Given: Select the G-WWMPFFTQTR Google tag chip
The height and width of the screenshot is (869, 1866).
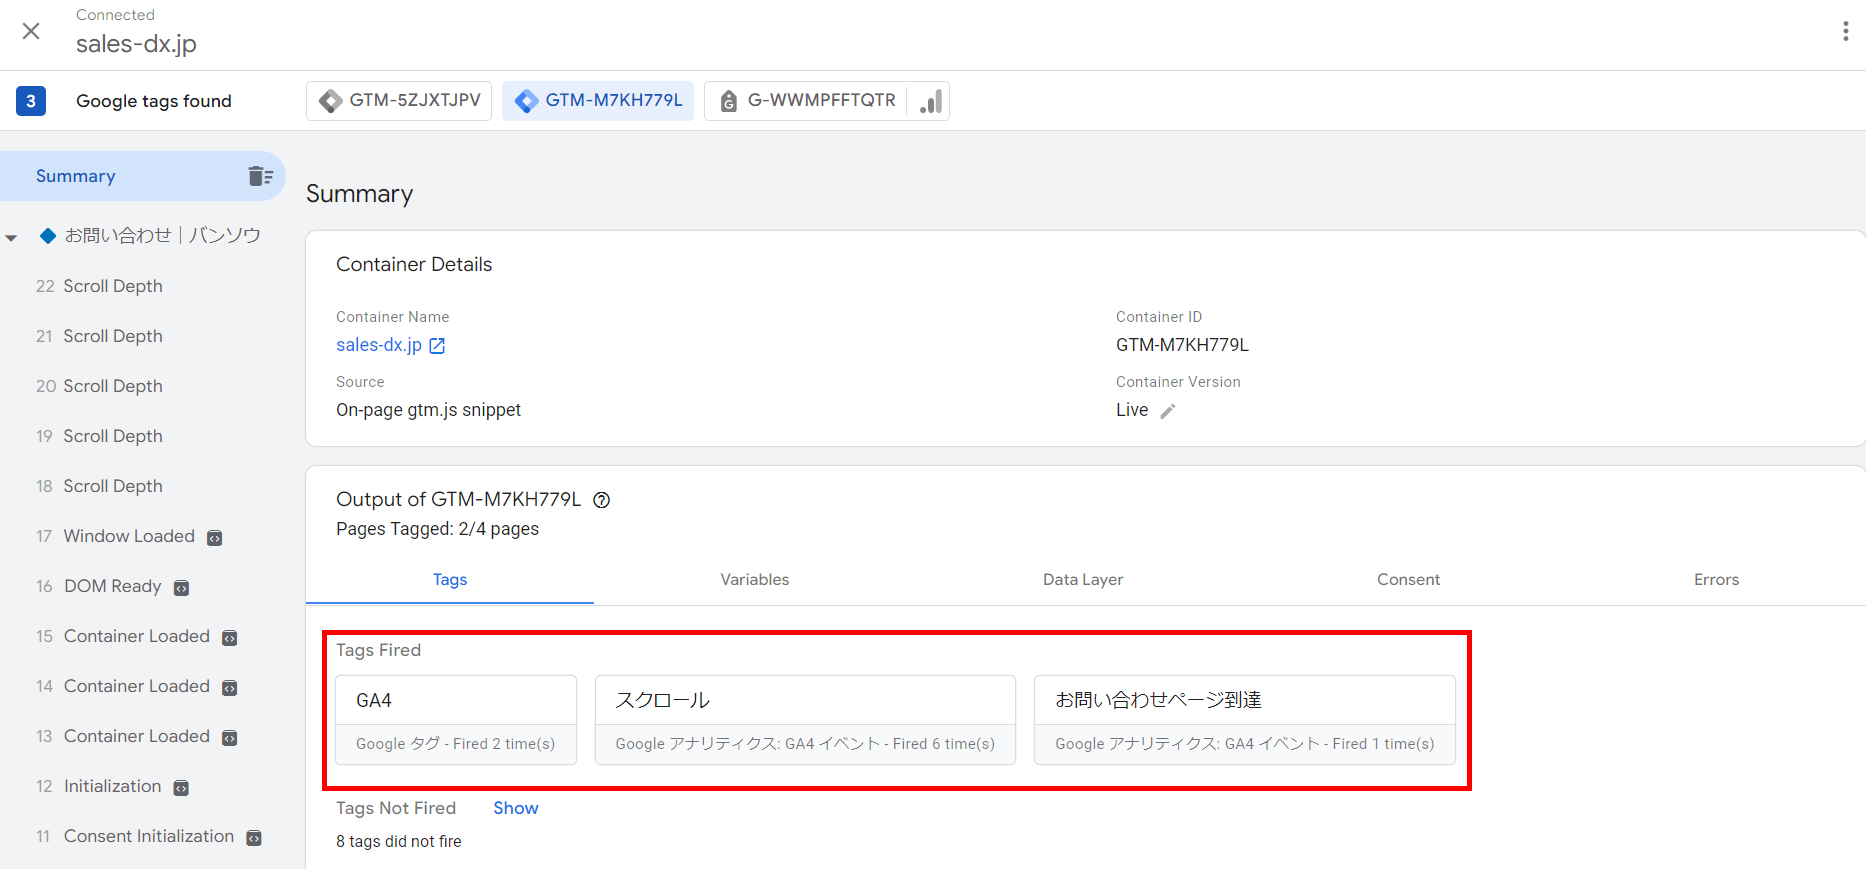Looking at the screenshot, I should tap(806, 101).
